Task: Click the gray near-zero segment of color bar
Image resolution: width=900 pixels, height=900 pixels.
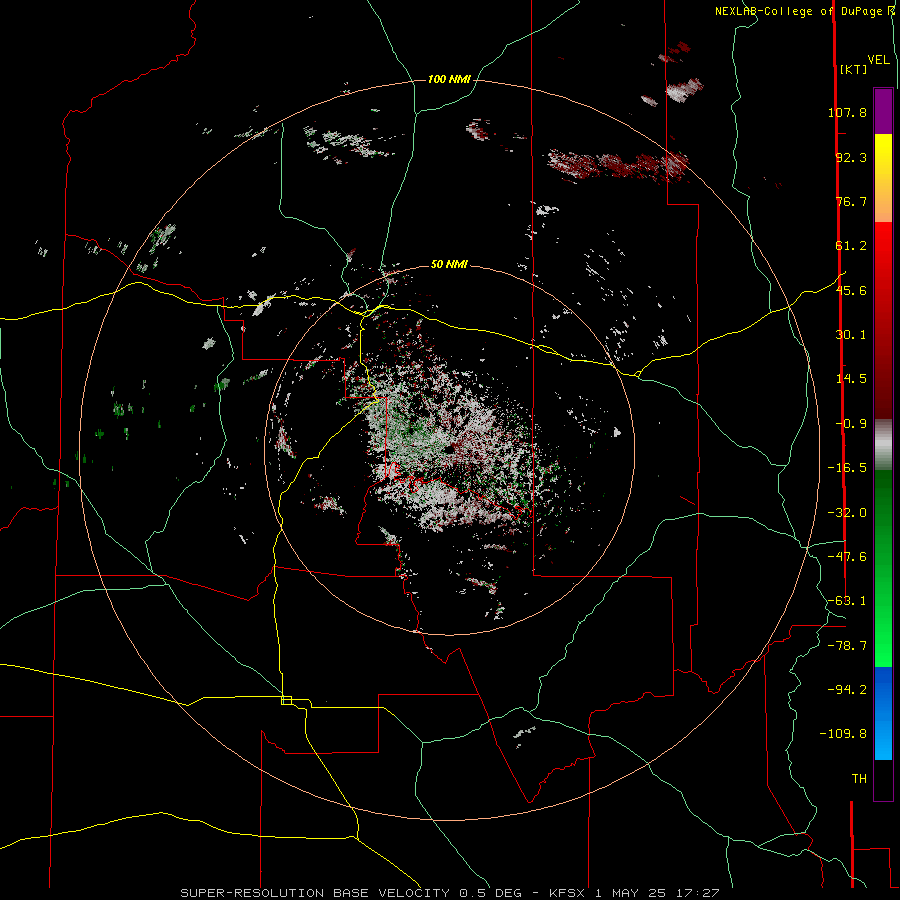Action: pyautogui.click(x=883, y=444)
